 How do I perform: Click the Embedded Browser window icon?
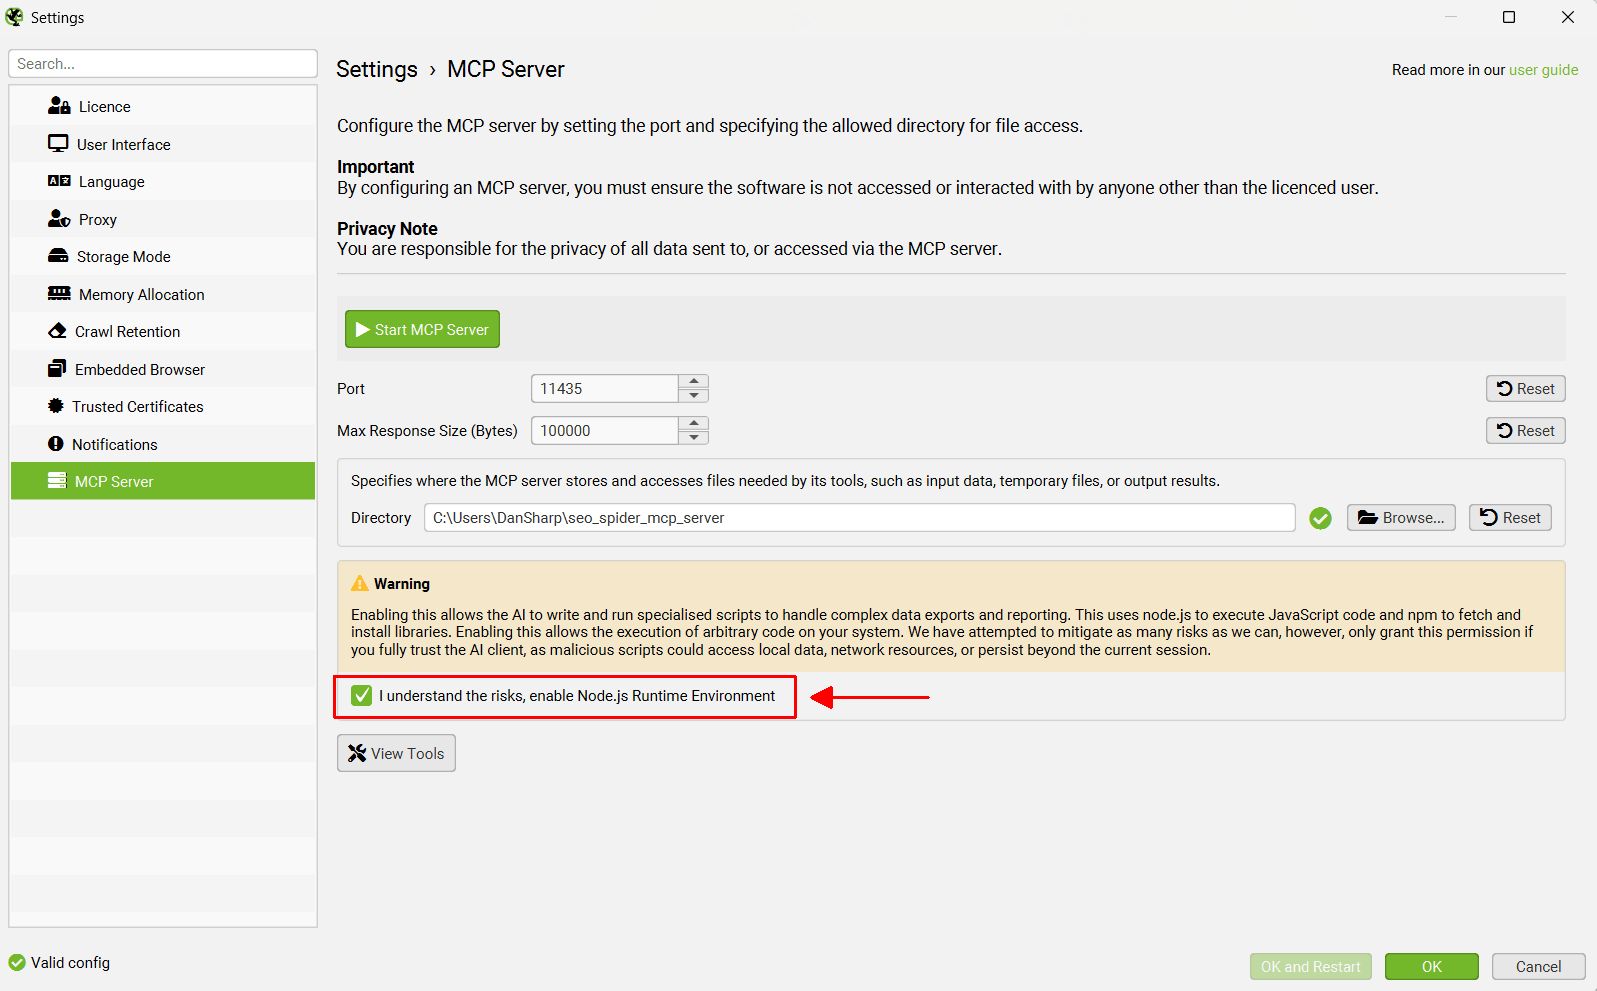(x=57, y=369)
